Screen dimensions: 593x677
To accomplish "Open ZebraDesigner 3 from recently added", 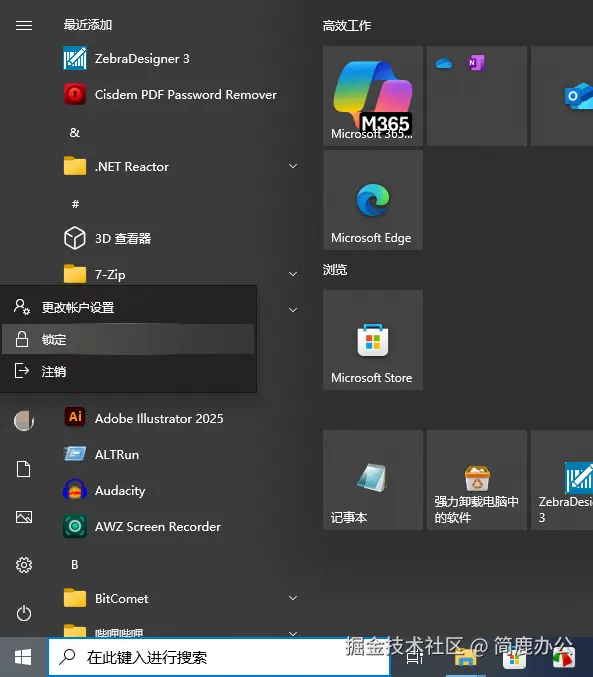I will (x=181, y=58).
